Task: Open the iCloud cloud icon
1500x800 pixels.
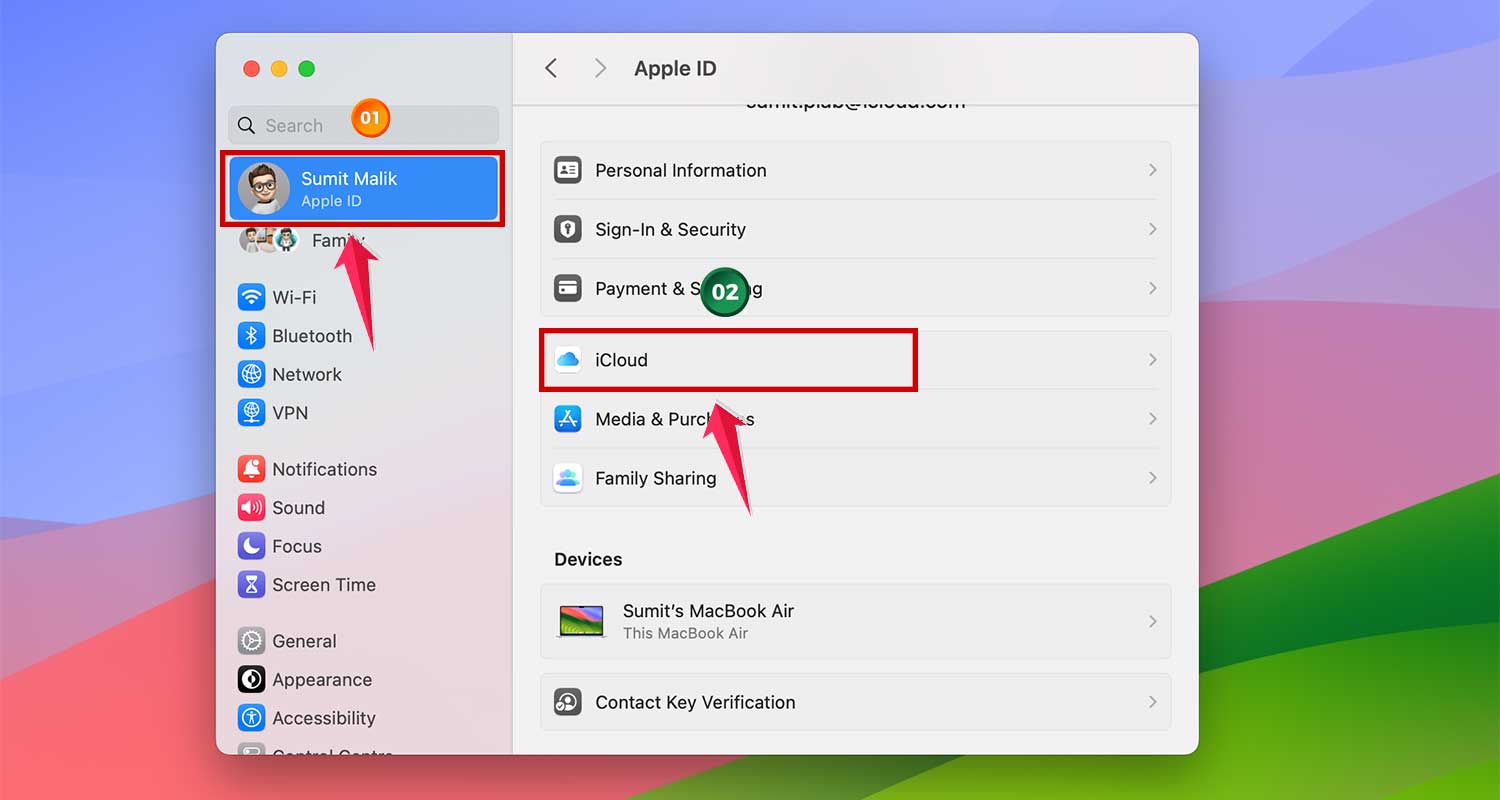Action: pyautogui.click(x=568, y=360)
